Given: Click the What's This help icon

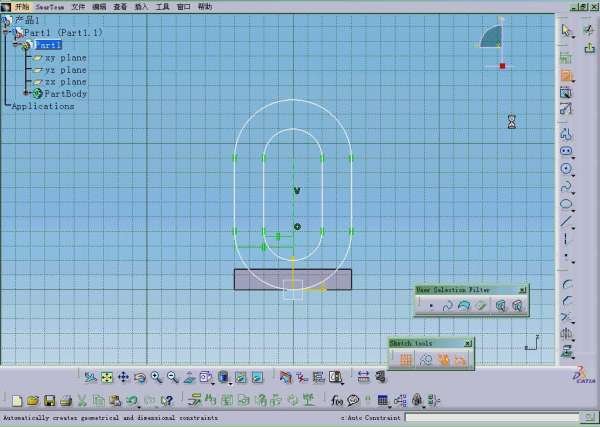Looking at the screenshot, I should [x=167, y=401].
